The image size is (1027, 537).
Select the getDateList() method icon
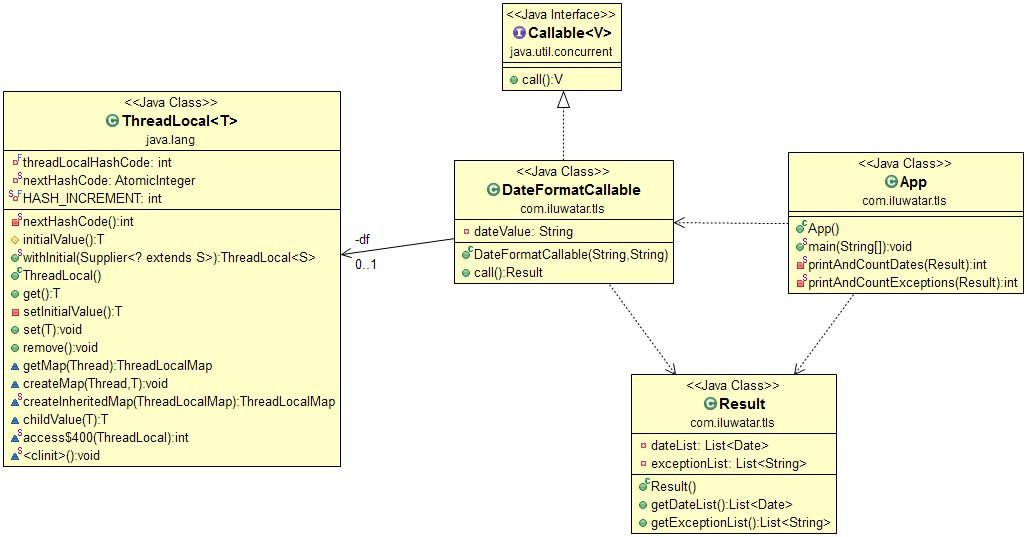[642, 504]
